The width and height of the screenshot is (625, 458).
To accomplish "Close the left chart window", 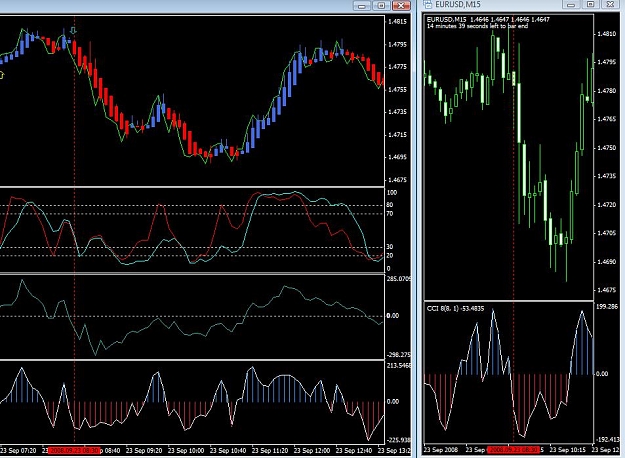I will point(401,6).
